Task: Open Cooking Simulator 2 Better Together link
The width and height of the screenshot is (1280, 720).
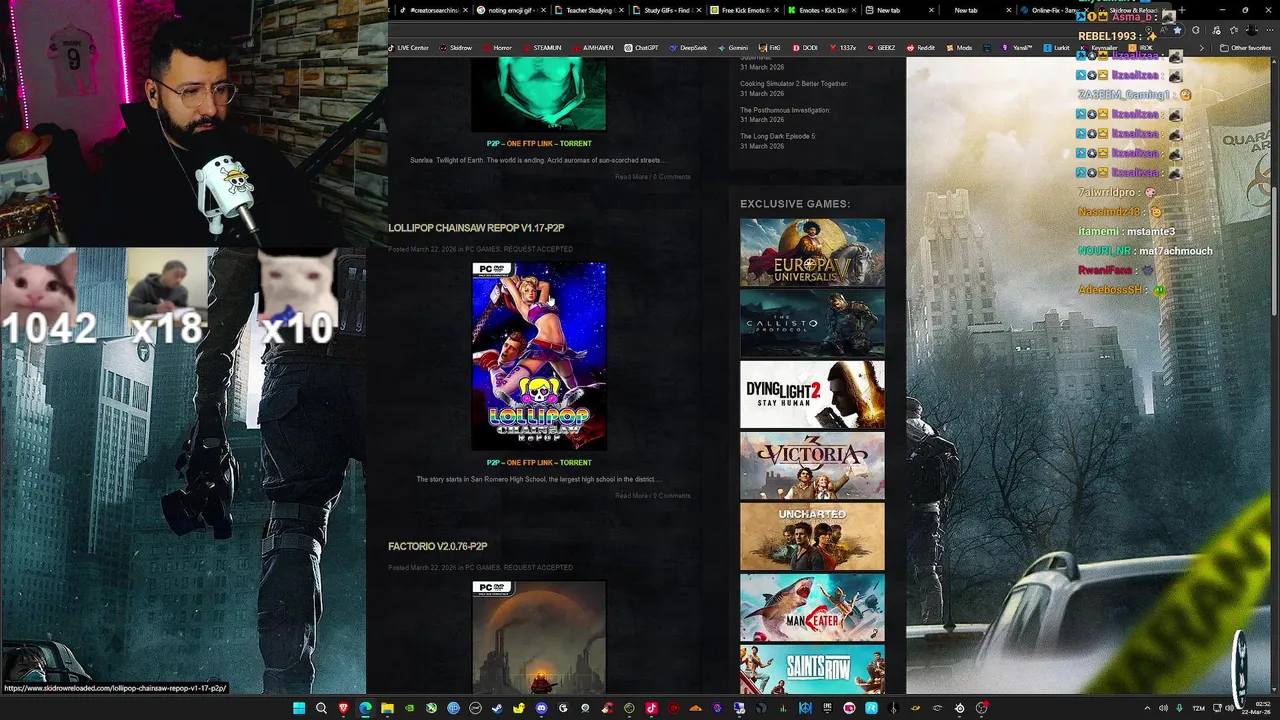Action: (x=793, y=84)
